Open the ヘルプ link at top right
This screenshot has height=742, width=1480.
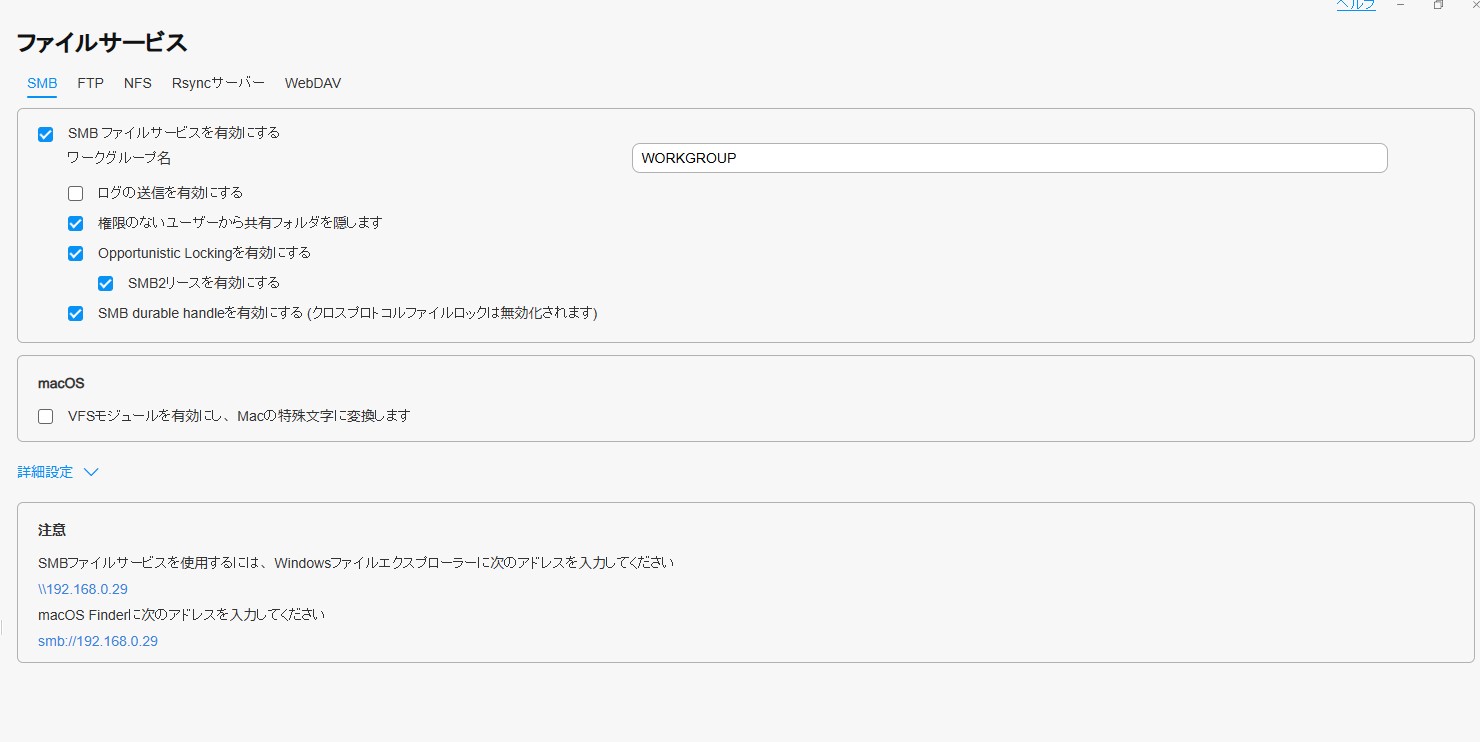(x=1356, y=5)
